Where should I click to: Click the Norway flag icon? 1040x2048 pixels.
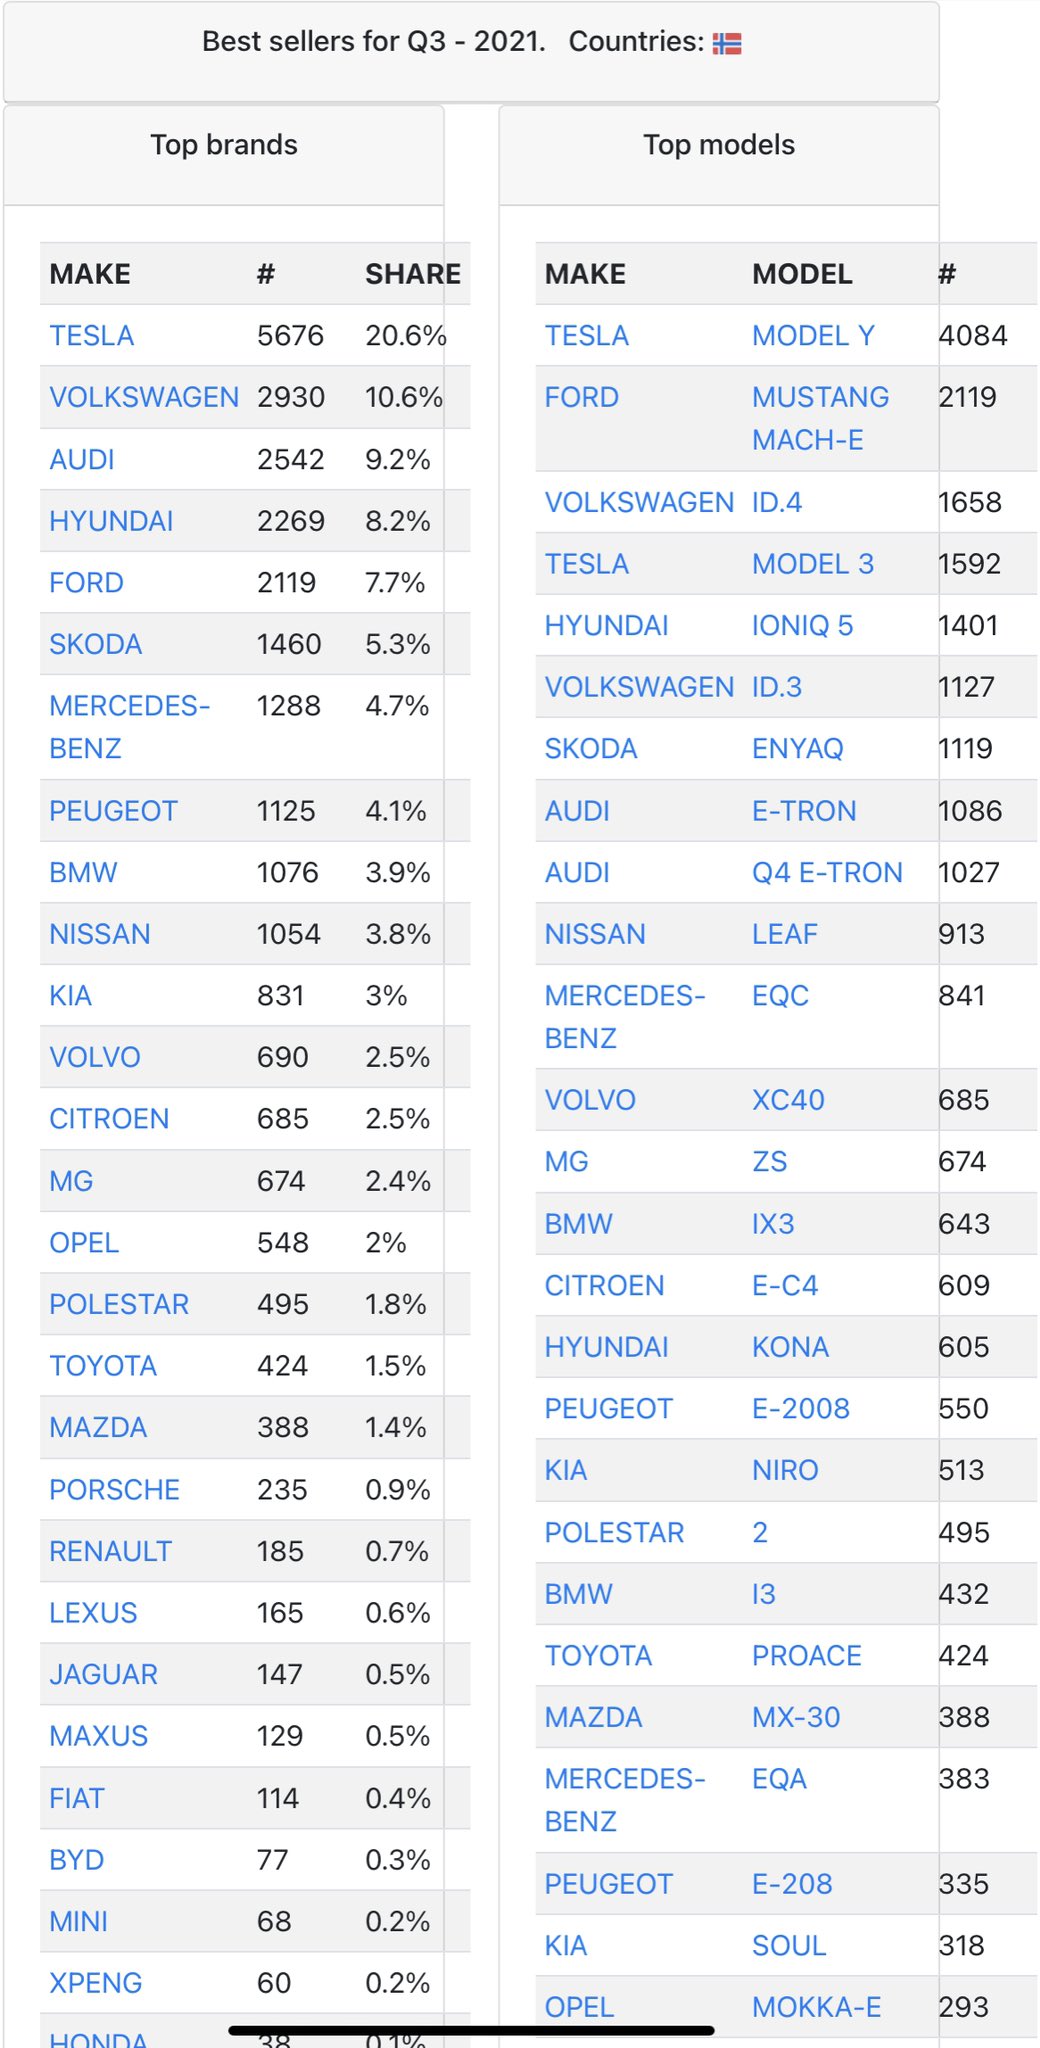click(727, 43)
